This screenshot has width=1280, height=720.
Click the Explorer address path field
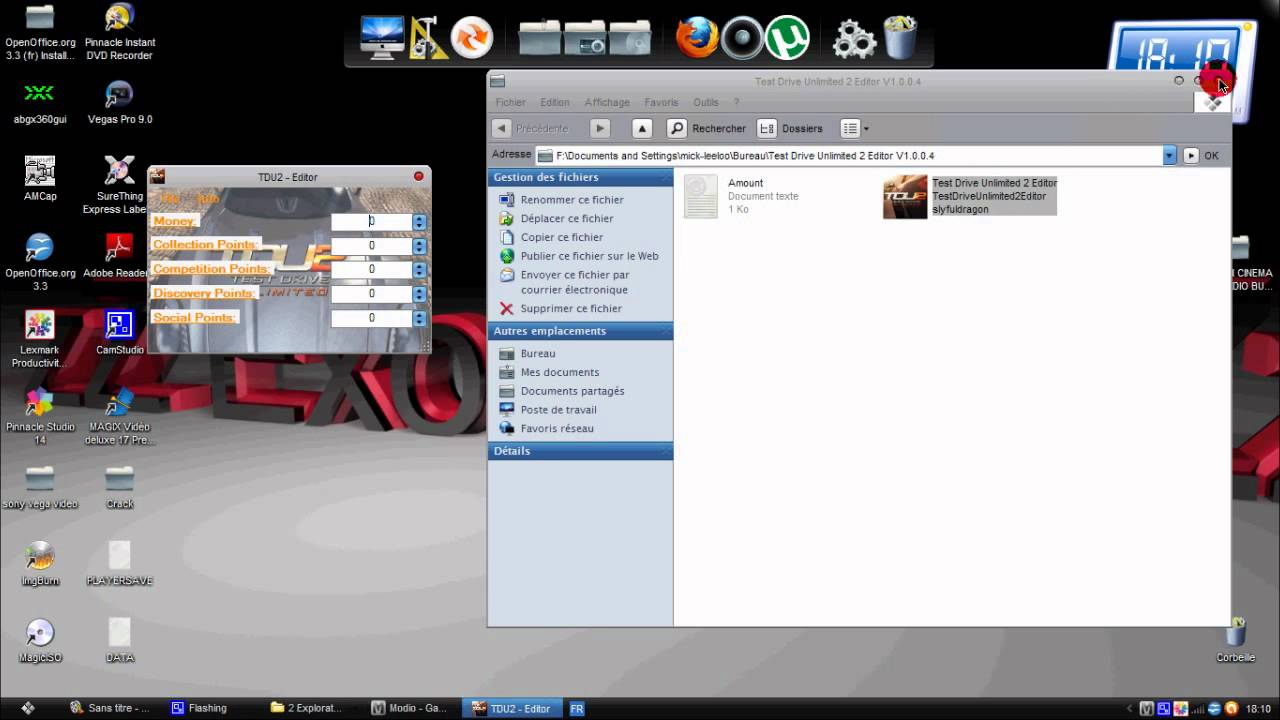tap(848, 156)
